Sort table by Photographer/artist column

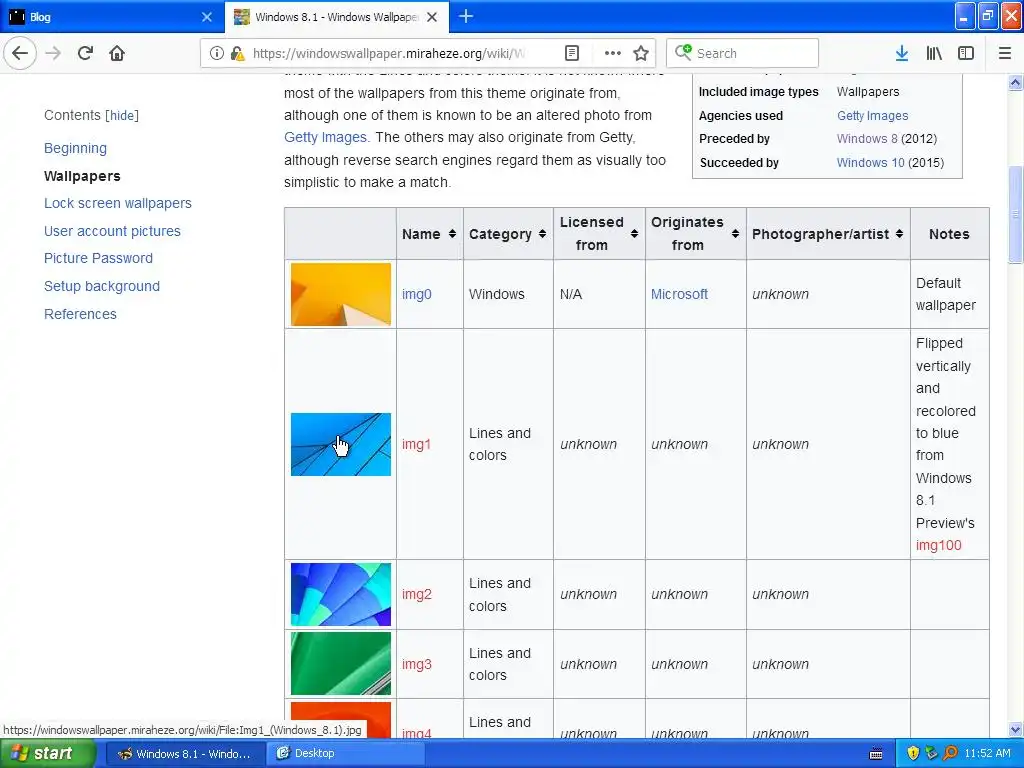pyautogui.click(x=827, y=234)
